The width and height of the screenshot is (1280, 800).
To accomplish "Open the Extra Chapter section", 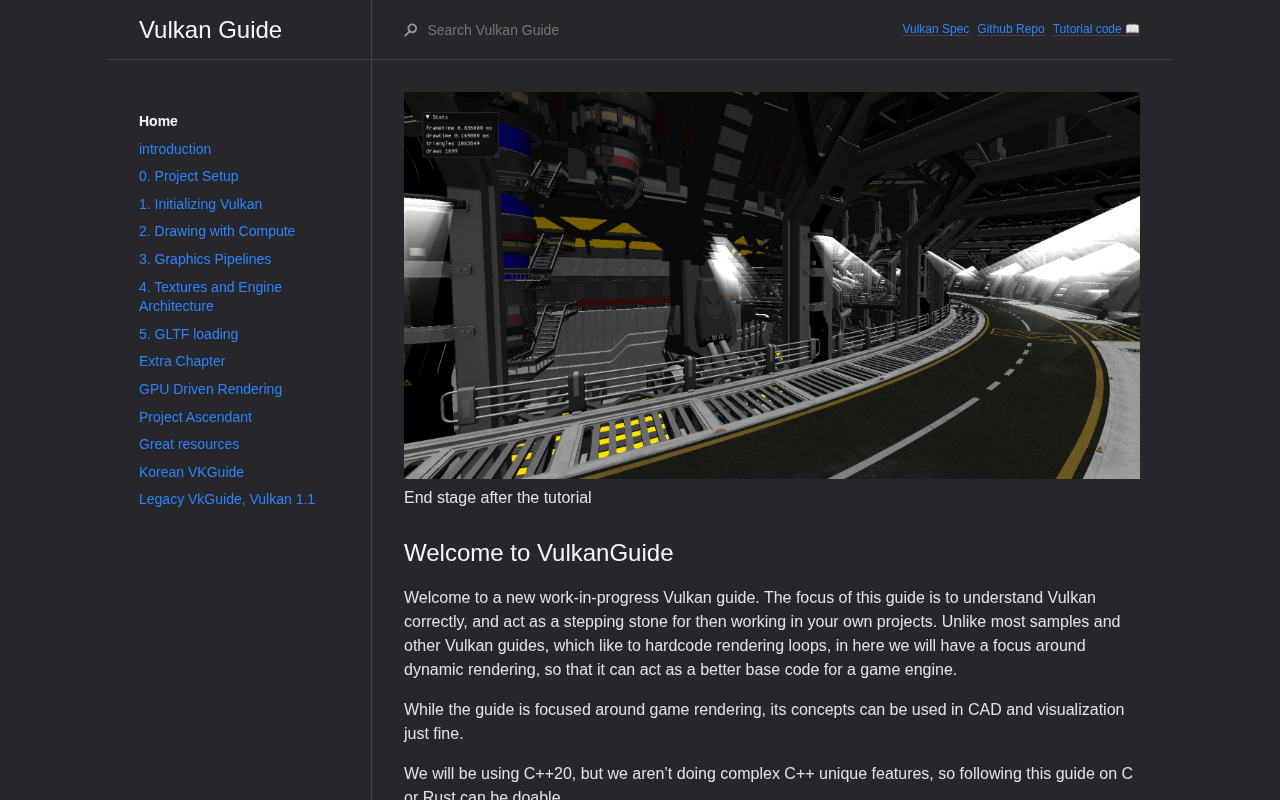I will pos(182,361).
